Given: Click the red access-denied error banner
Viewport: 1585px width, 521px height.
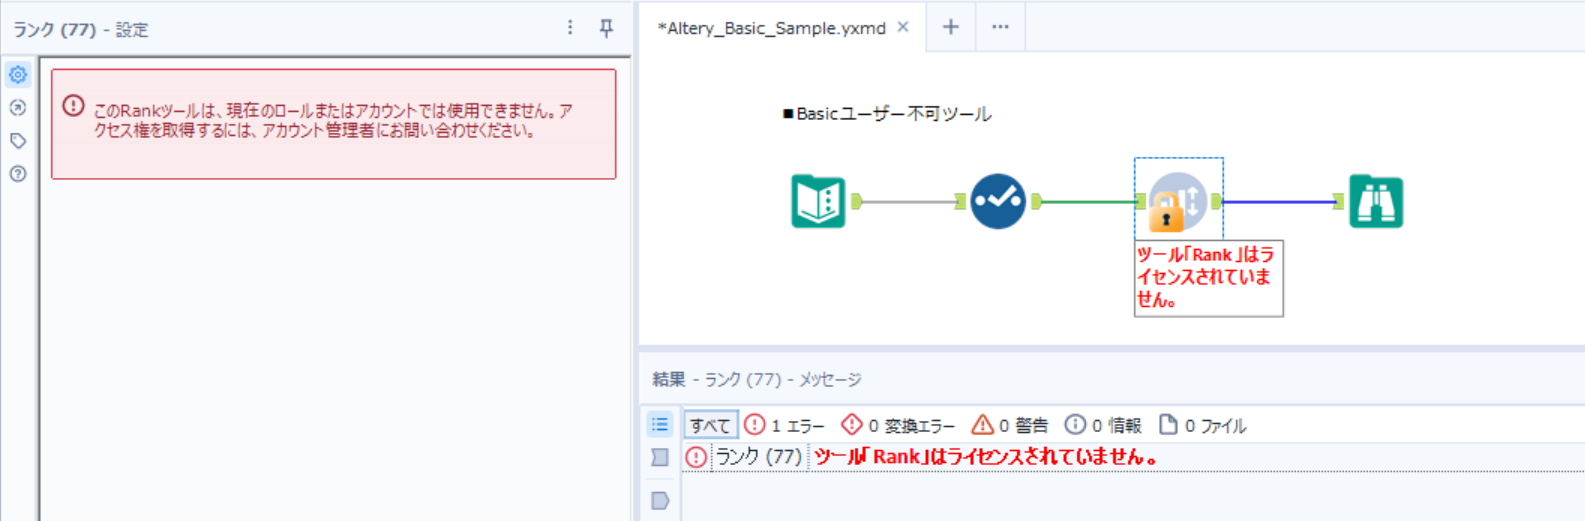Looking at the screenshot, I should (x=333, y=124).
